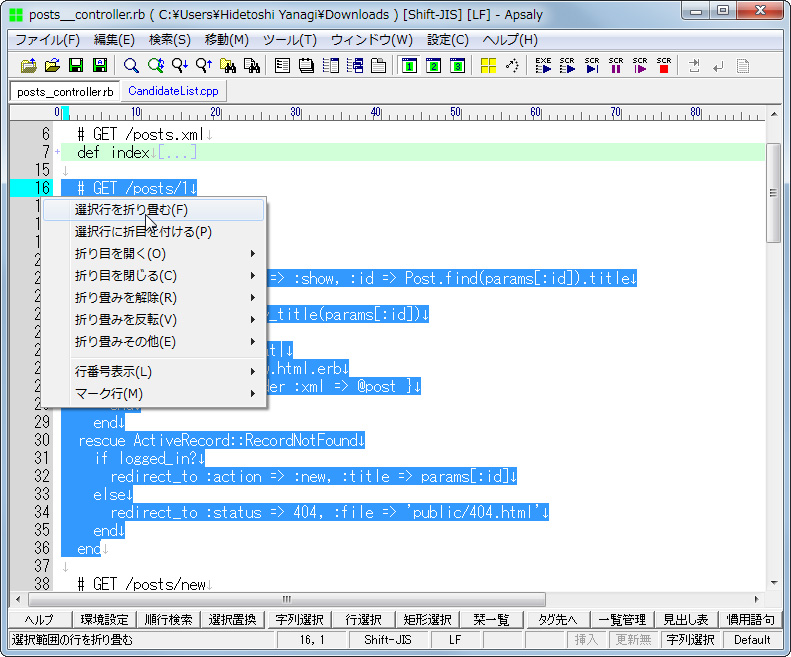Click the vertical scrollbar thumb
Image resolution: width=791 pixels, height=657 pixels.
tap(773, 193)
